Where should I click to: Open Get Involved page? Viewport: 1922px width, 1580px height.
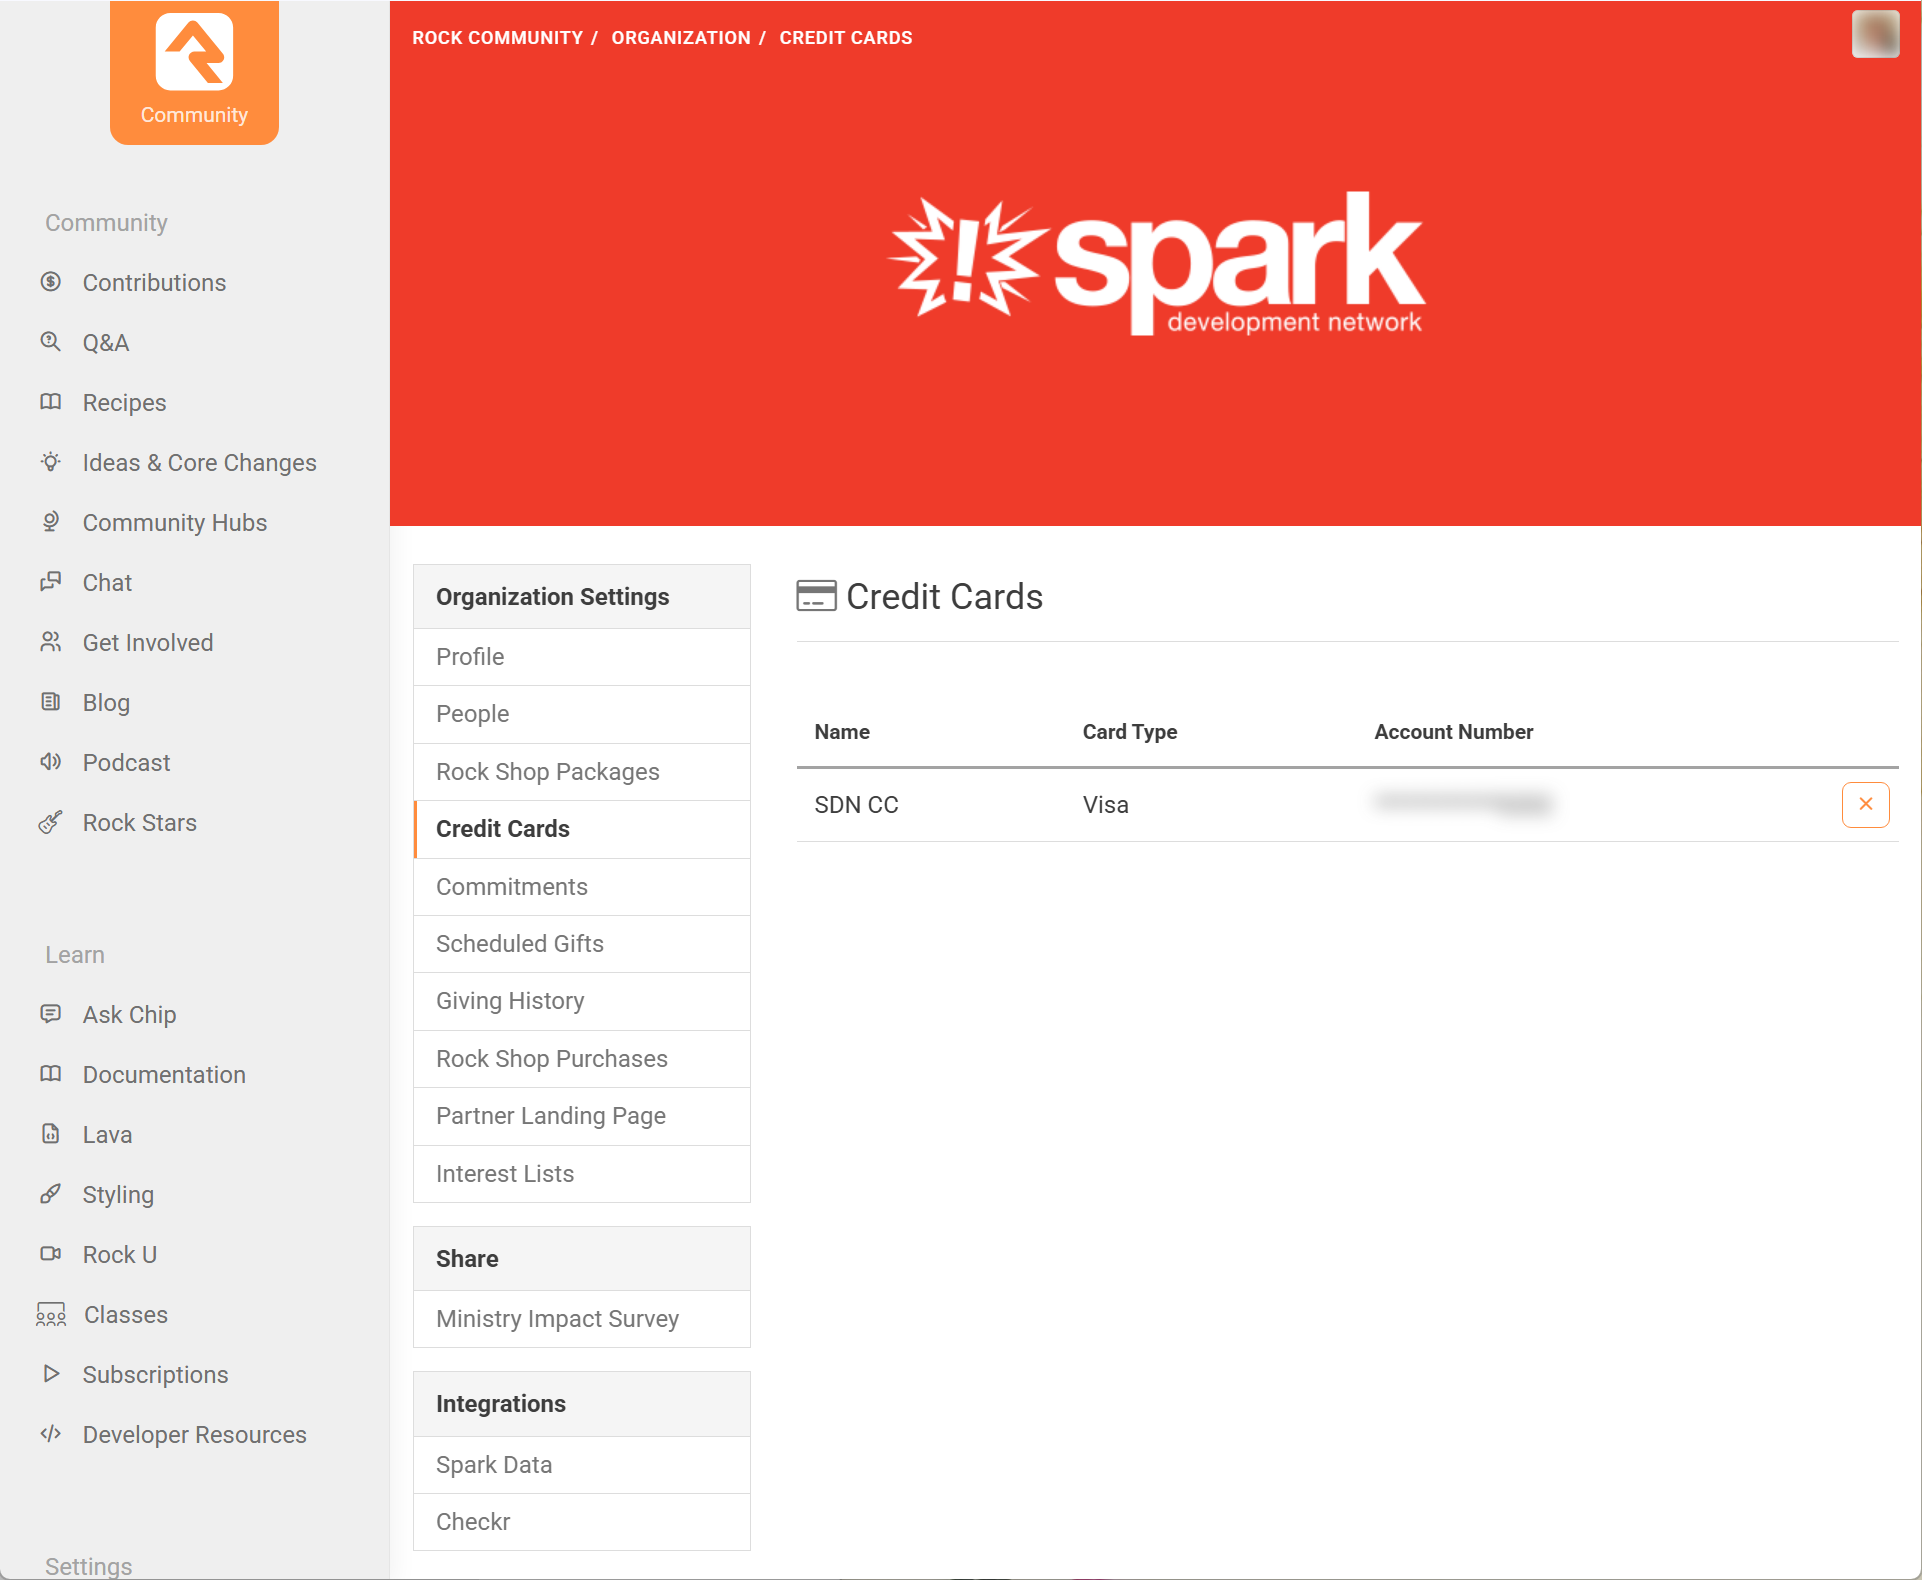pos(148,643)
